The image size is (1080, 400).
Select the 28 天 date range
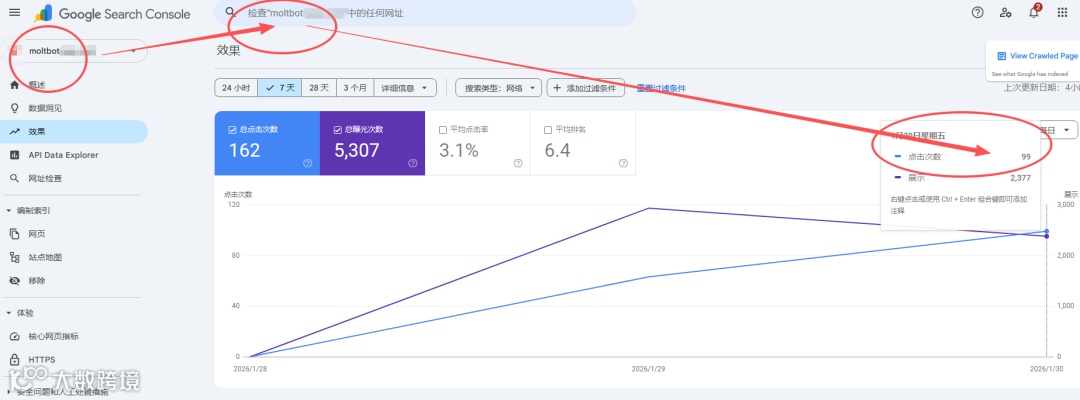pyautogui.click(x=319, y=87)
